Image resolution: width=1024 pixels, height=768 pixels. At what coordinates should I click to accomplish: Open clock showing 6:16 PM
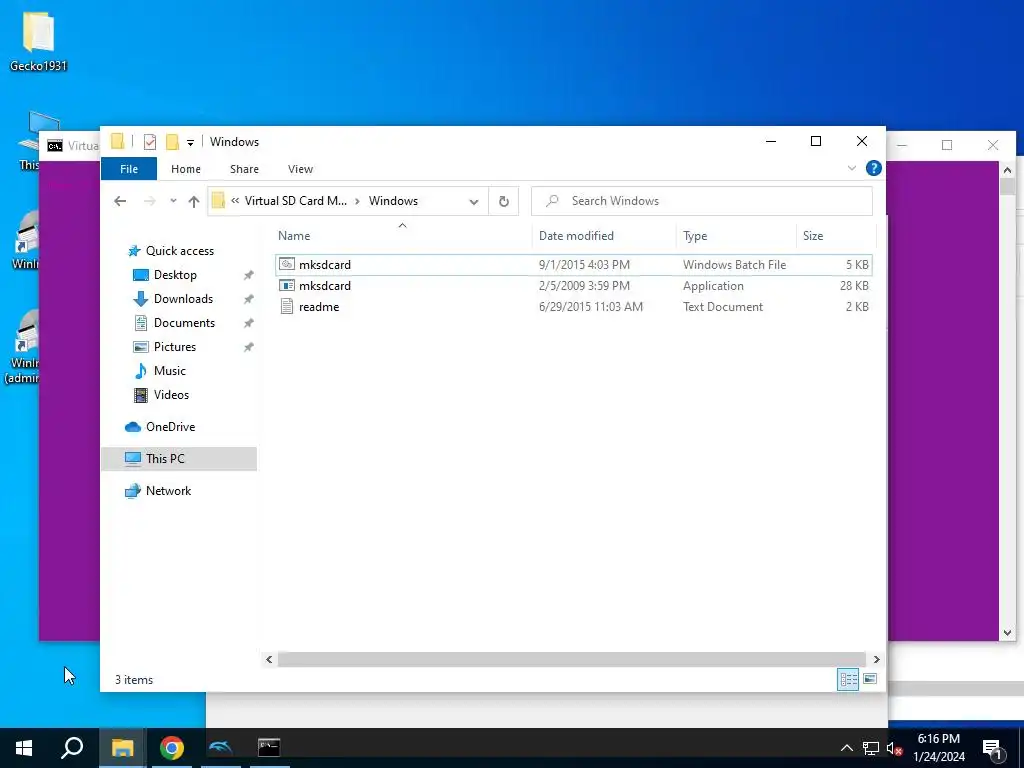[x=938, y=748]
